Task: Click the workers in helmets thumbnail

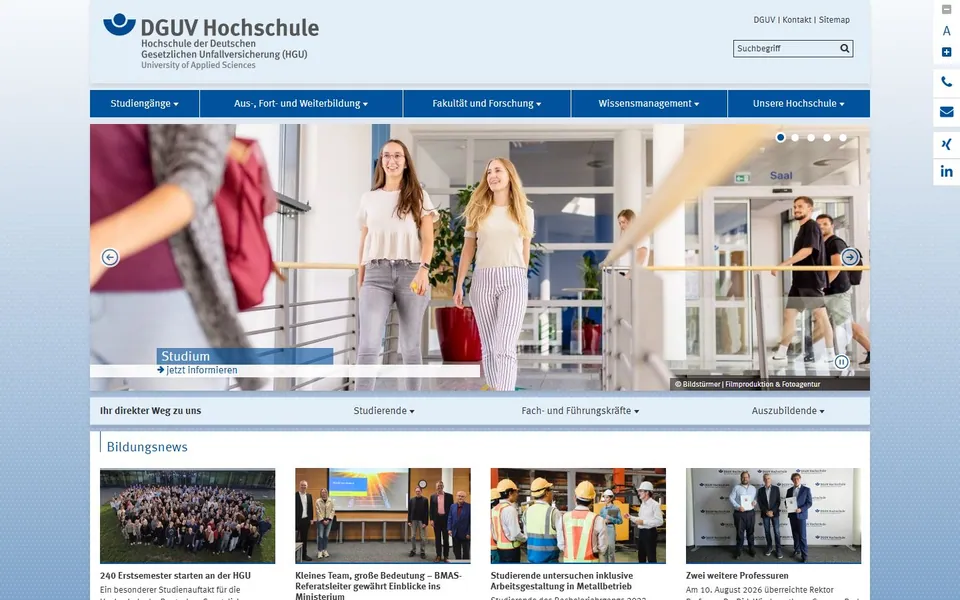Action: (578, 516)
